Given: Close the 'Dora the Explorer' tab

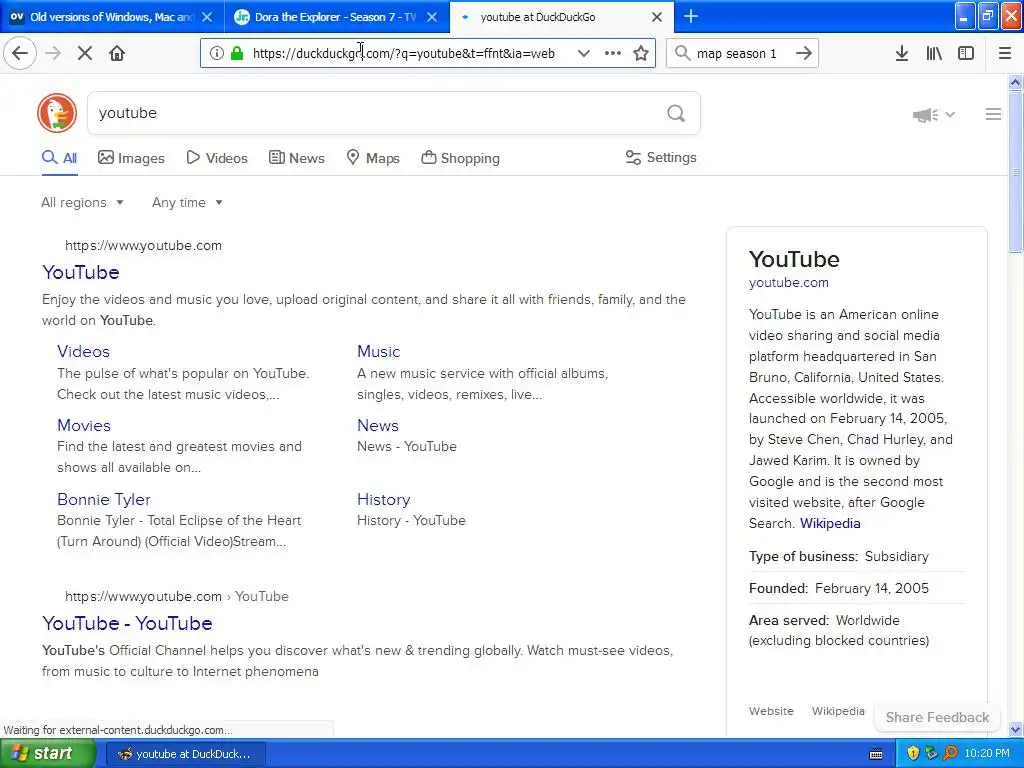Looking at the screenshot, I should pos(432,17).
